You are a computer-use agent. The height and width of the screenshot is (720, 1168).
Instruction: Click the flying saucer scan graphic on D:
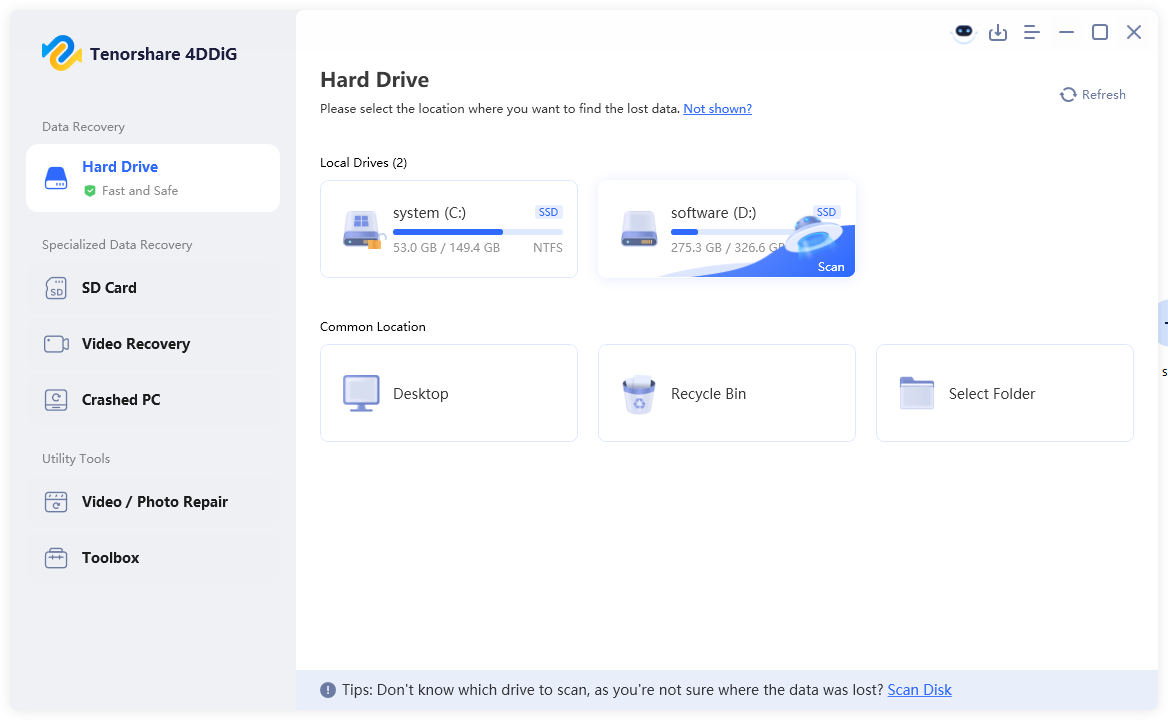pyautogui.click(x=815, y=235)
